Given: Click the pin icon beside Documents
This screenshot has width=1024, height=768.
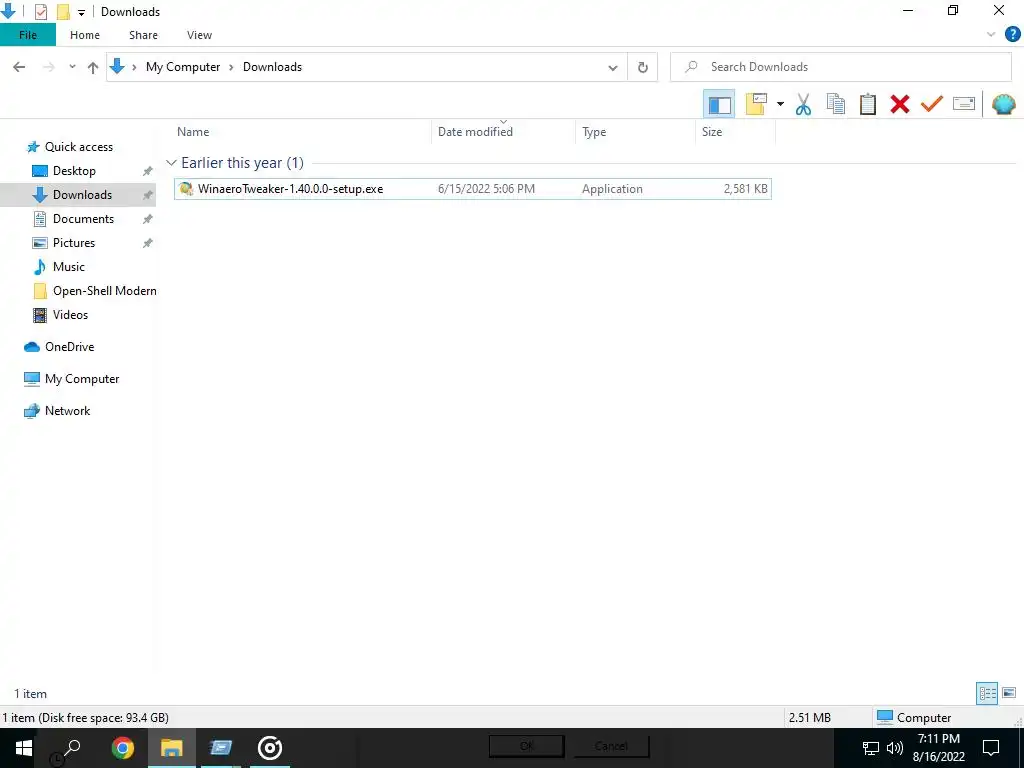Looking at the screenshot, I should tap(148, 219).
